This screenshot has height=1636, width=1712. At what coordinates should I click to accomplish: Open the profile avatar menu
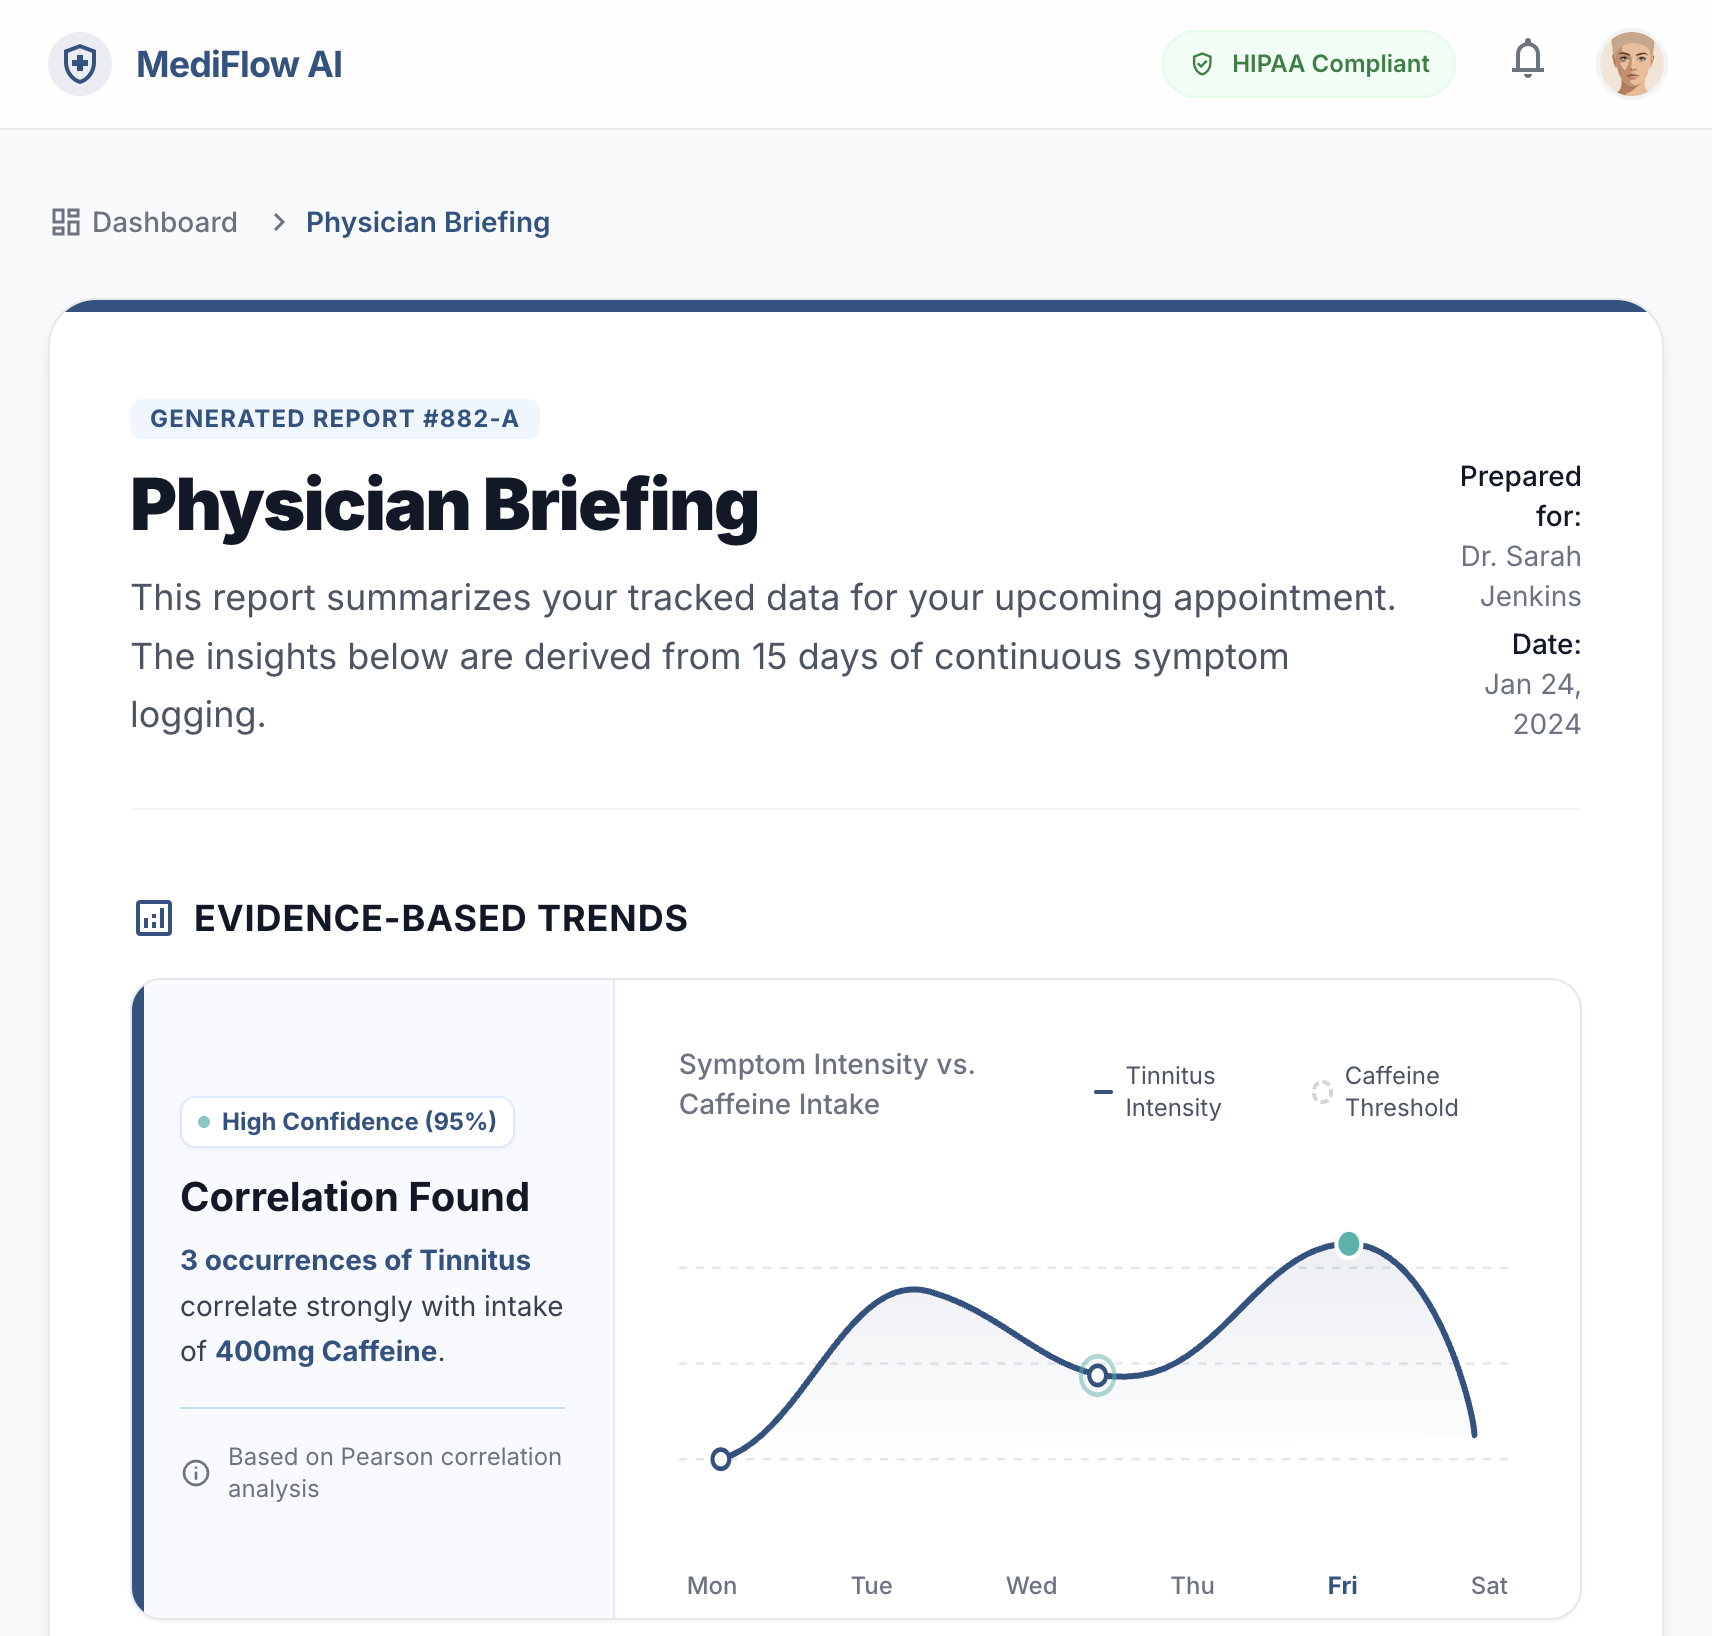(x=1631, y=63)
